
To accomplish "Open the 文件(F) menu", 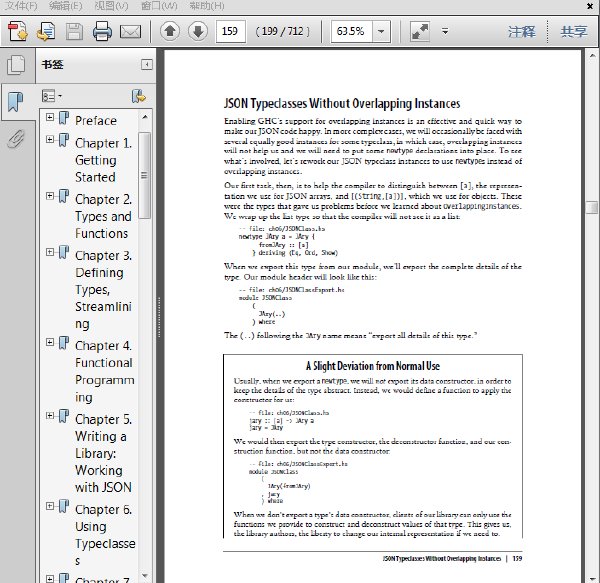I will click(x=21, y=6).
